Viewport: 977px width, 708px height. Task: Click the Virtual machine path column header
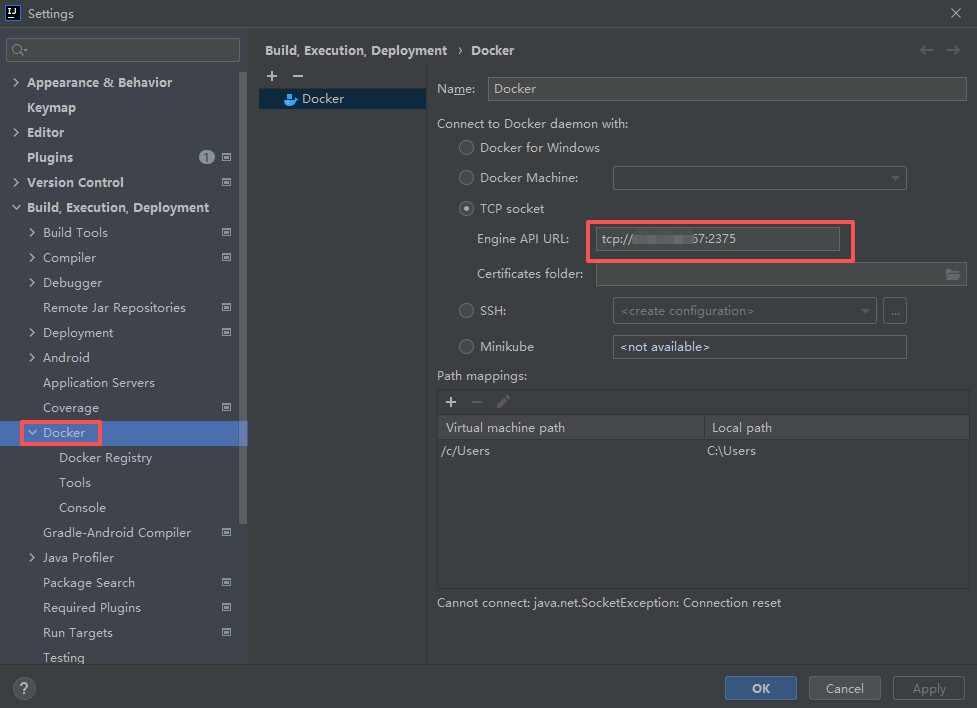[571, 428]
